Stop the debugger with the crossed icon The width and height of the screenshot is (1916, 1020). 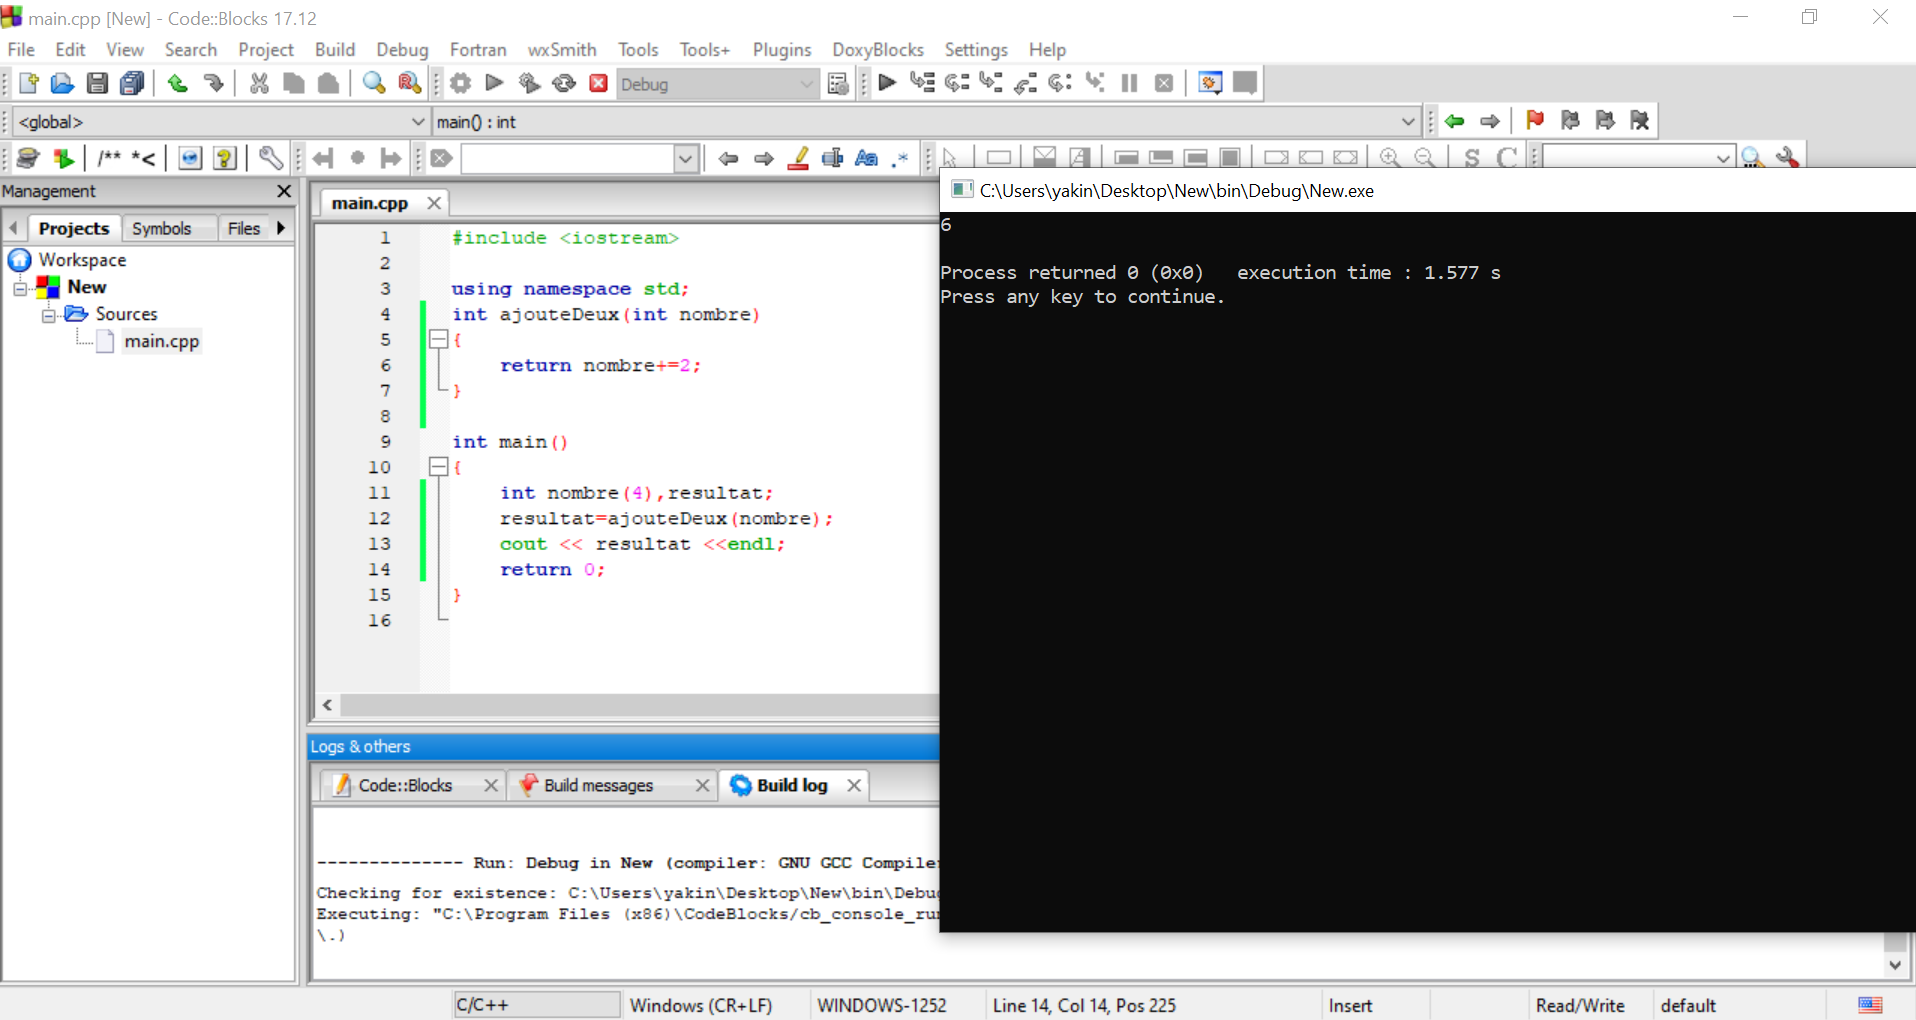tap(1164, 83)
